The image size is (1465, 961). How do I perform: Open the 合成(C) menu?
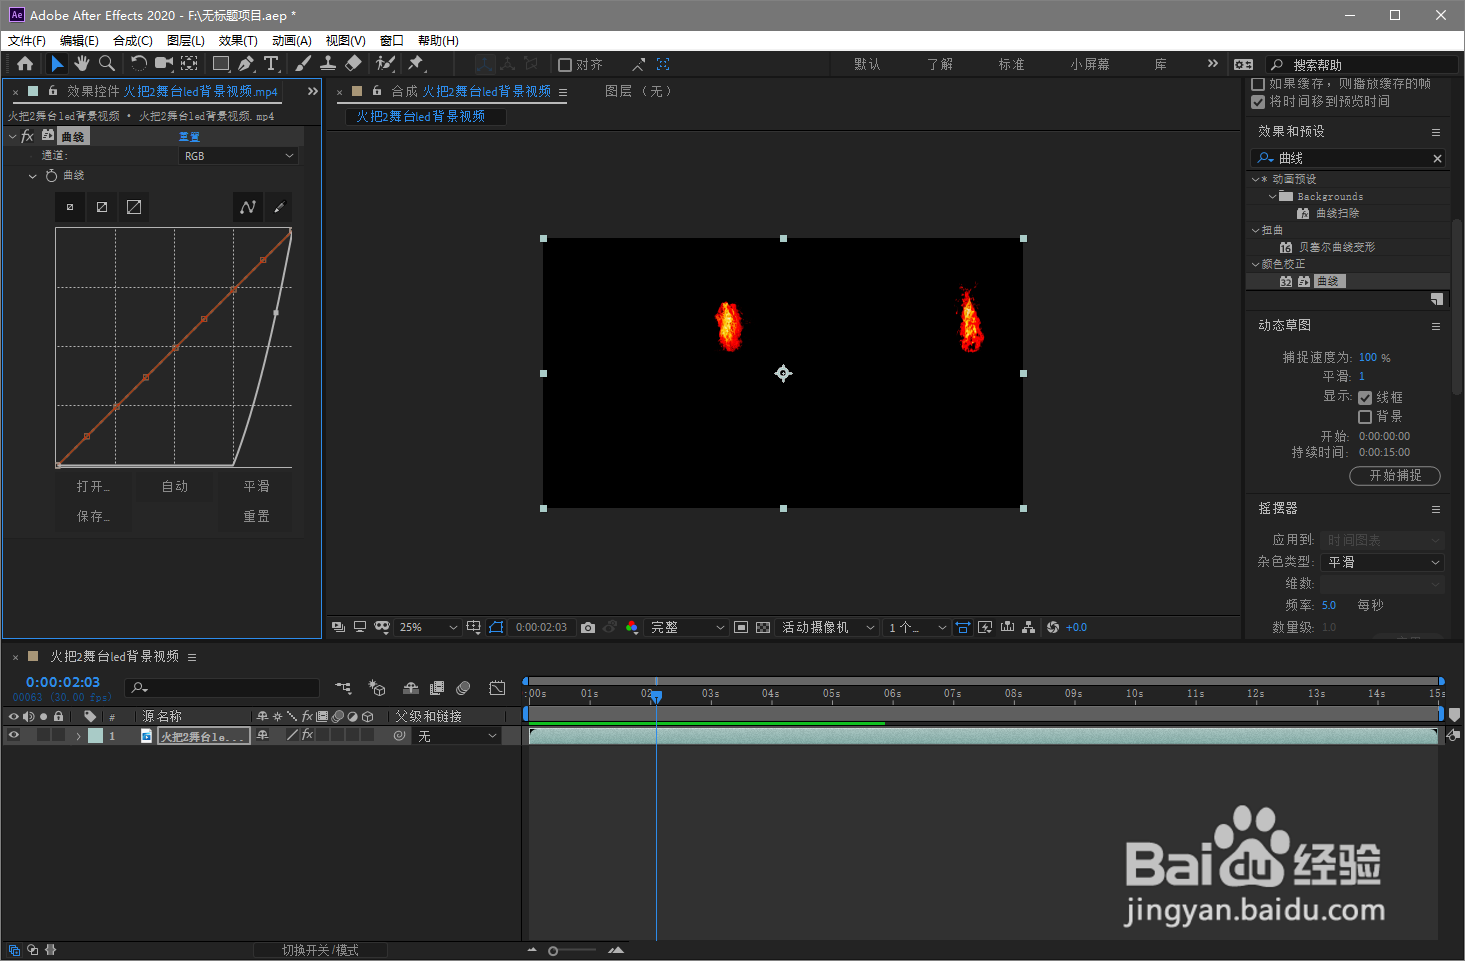(133, 41)
